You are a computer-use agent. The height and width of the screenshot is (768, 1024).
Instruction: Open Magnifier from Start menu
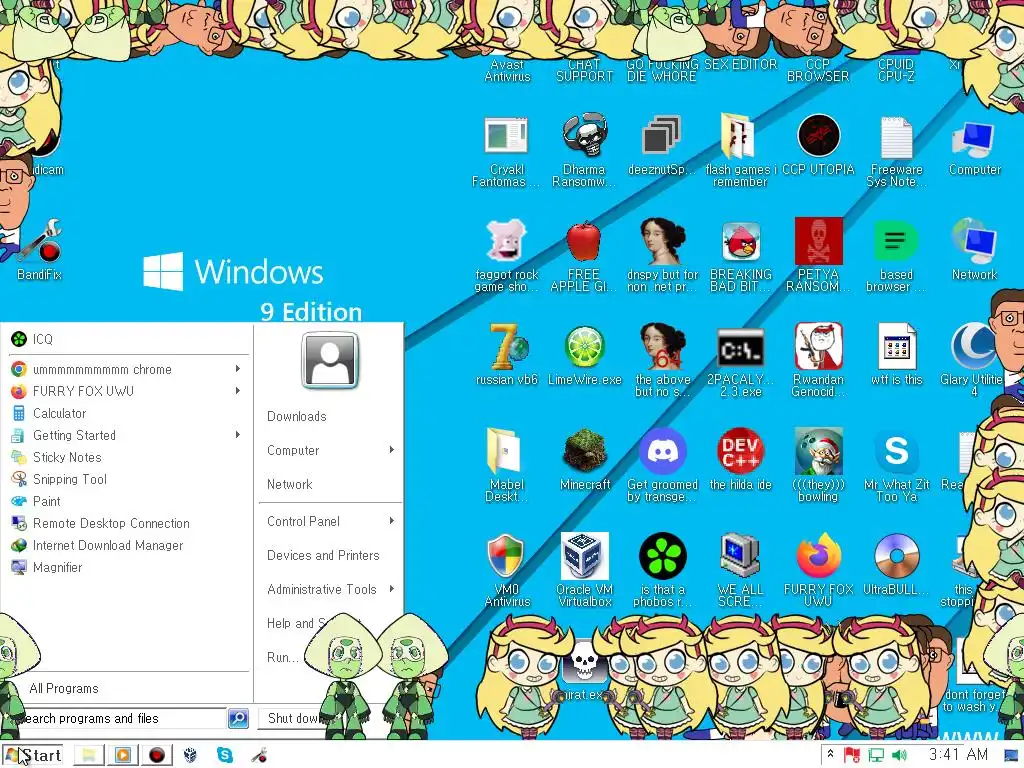pos(127,568)
